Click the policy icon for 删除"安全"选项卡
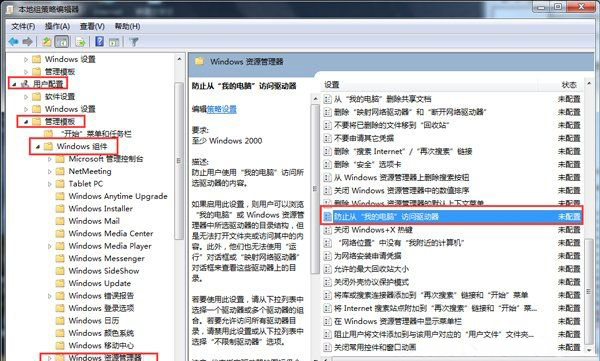Screen dimensions: 600x361 coord(327,164)
